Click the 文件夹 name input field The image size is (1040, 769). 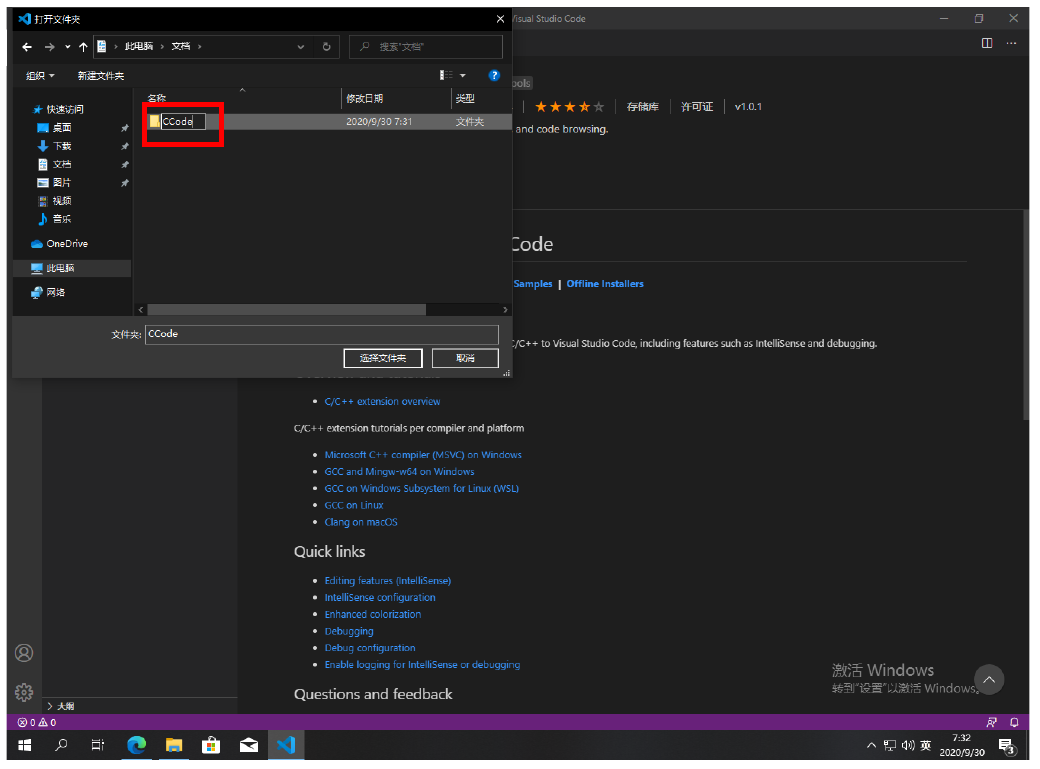point(321,334)
